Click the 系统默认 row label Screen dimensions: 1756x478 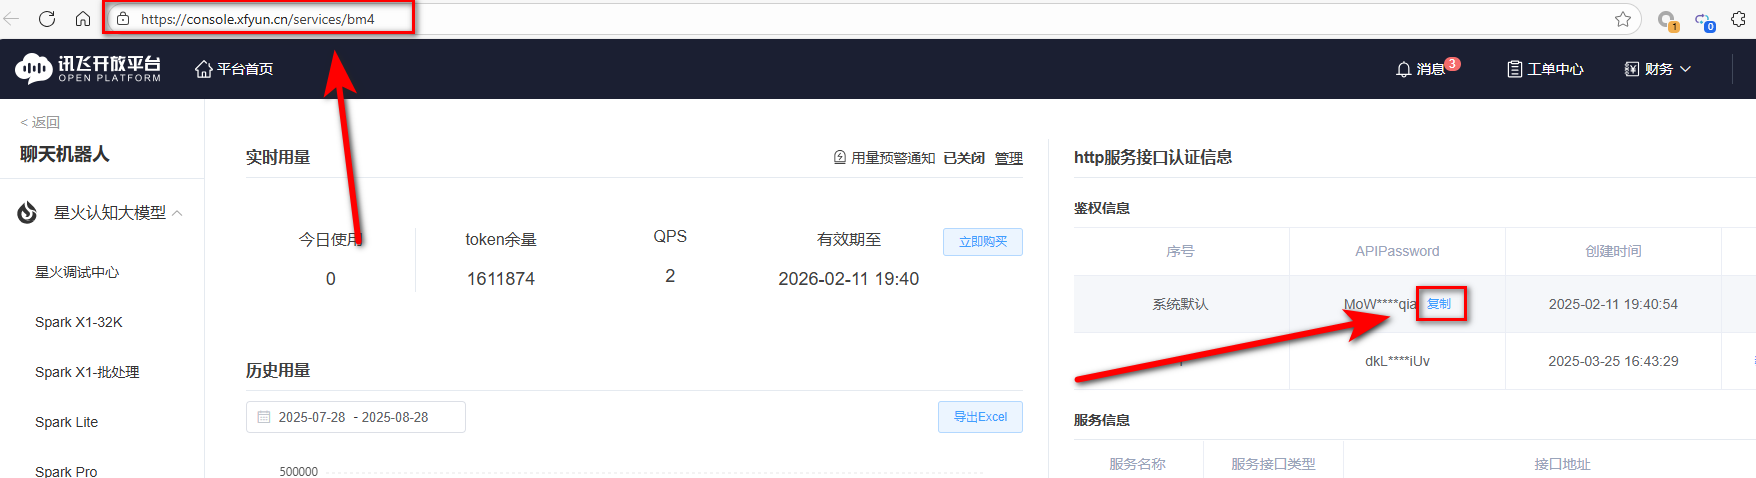click(1180, 304)
